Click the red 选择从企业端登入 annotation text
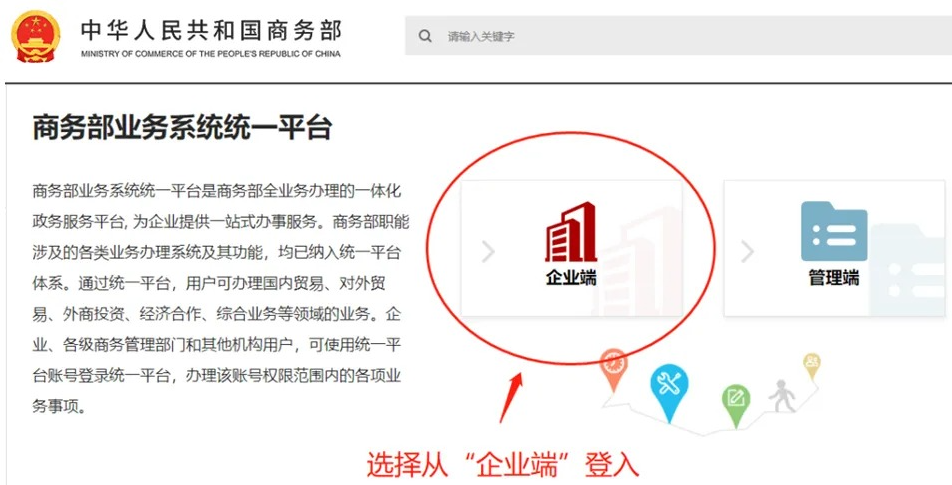Image resolution: width=952 pixels, height=485 pixels. (503, 465)
